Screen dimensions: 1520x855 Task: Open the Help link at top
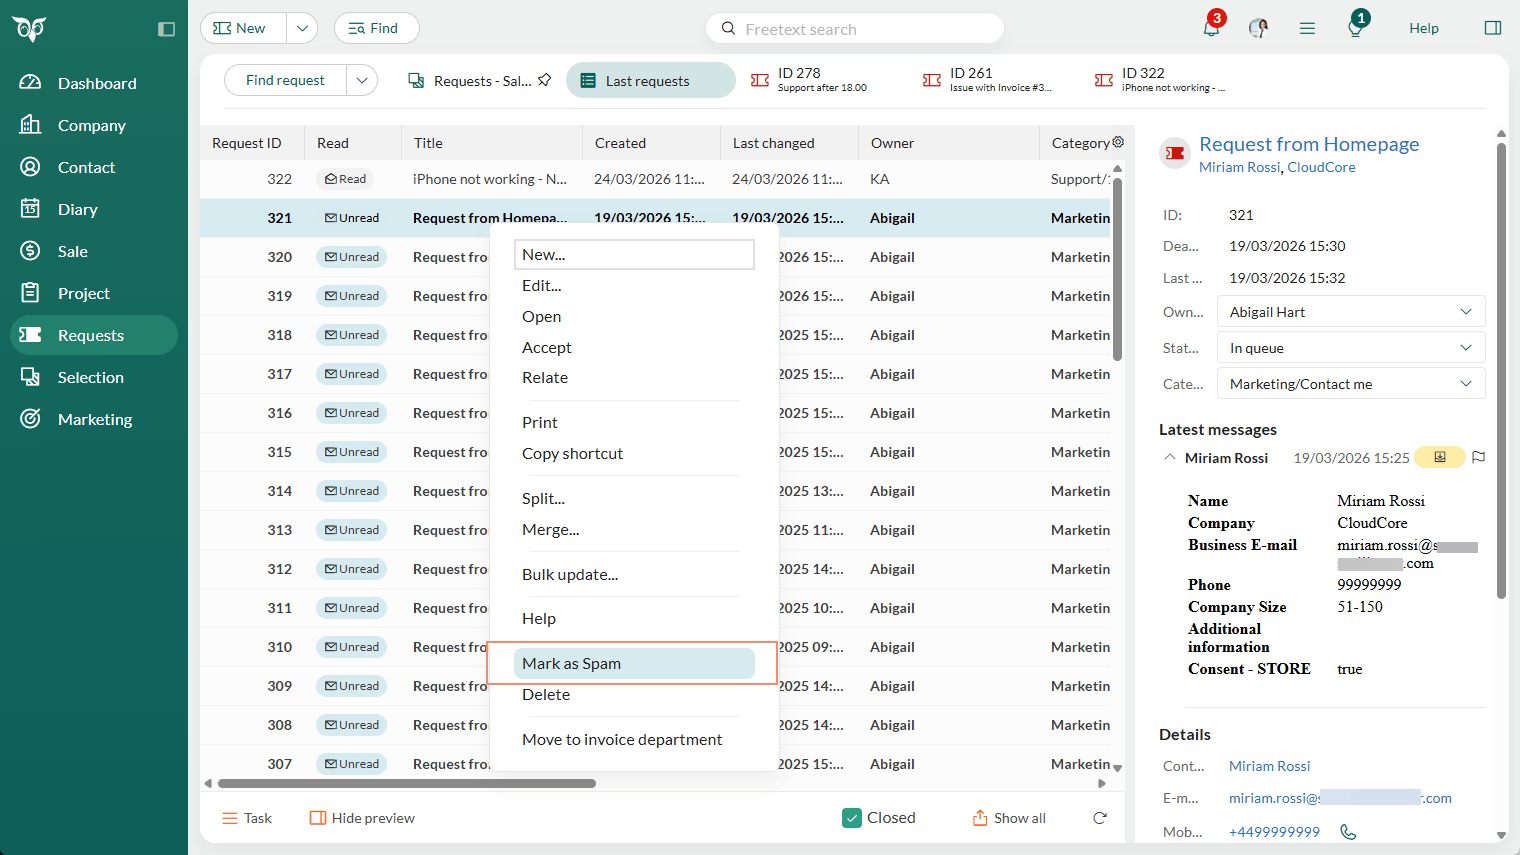click(1423, 28)
